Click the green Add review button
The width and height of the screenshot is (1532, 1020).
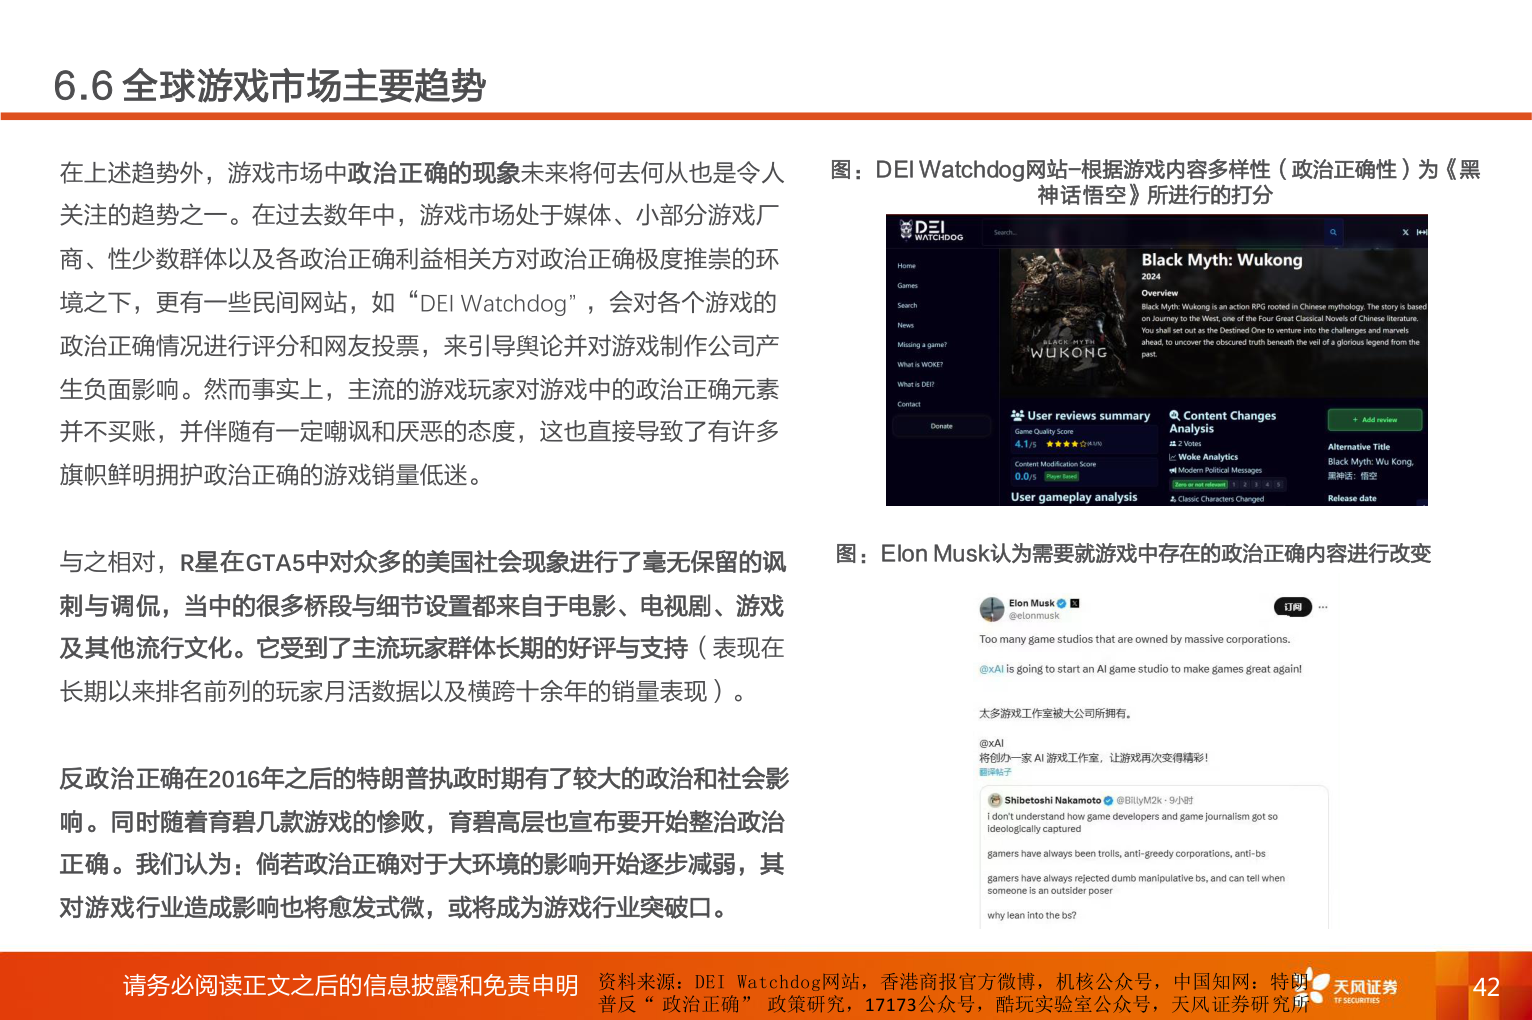point(1374,420)
